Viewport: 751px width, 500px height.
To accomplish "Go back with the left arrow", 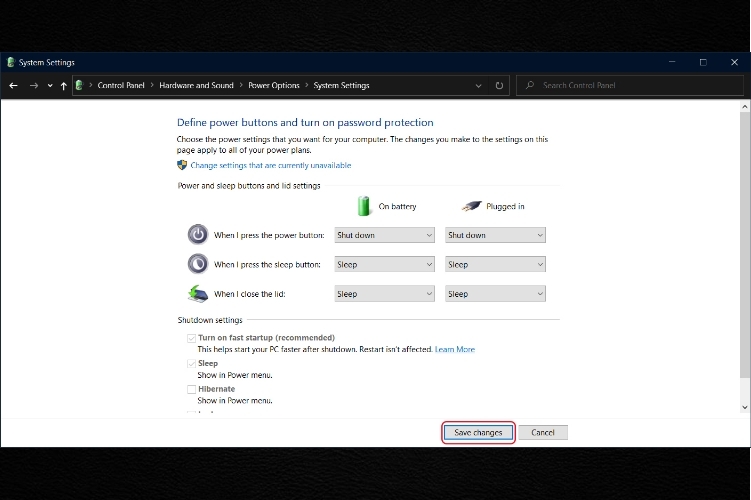I will [x=13, y=86].
